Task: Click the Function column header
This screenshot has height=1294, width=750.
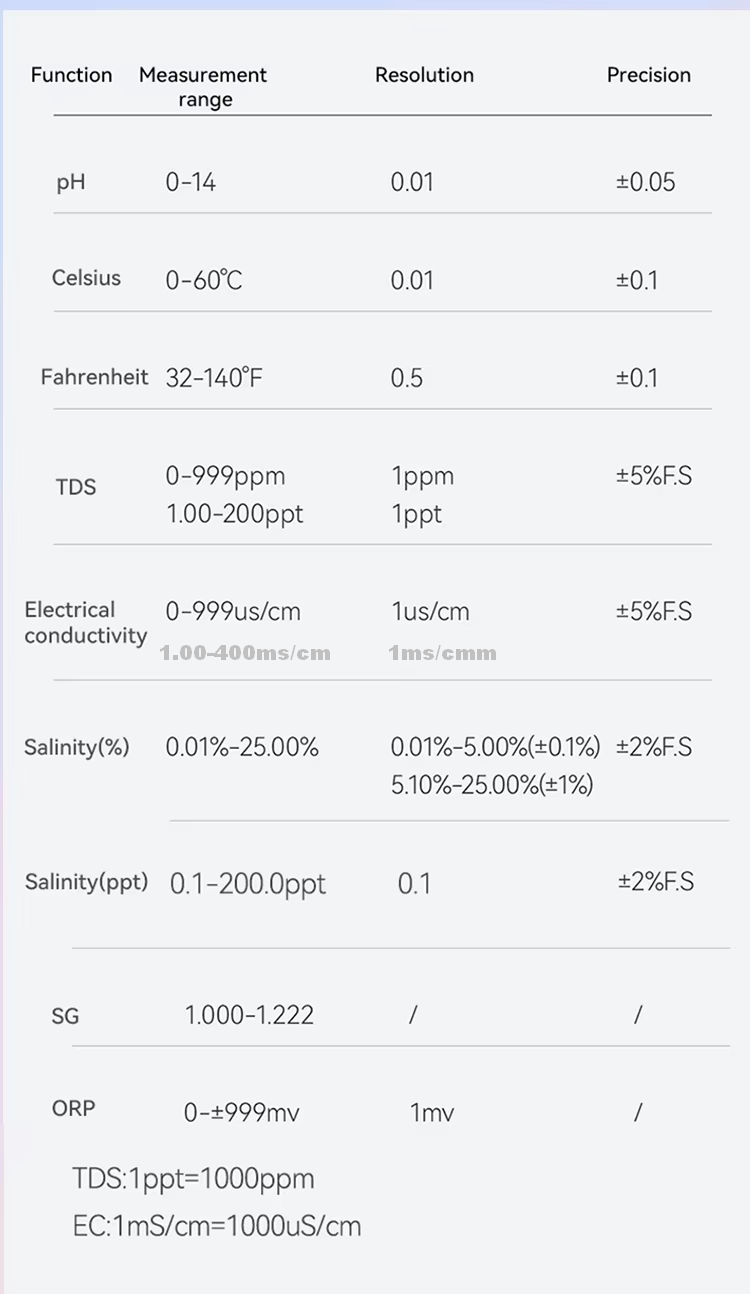Action: [71, 75]
